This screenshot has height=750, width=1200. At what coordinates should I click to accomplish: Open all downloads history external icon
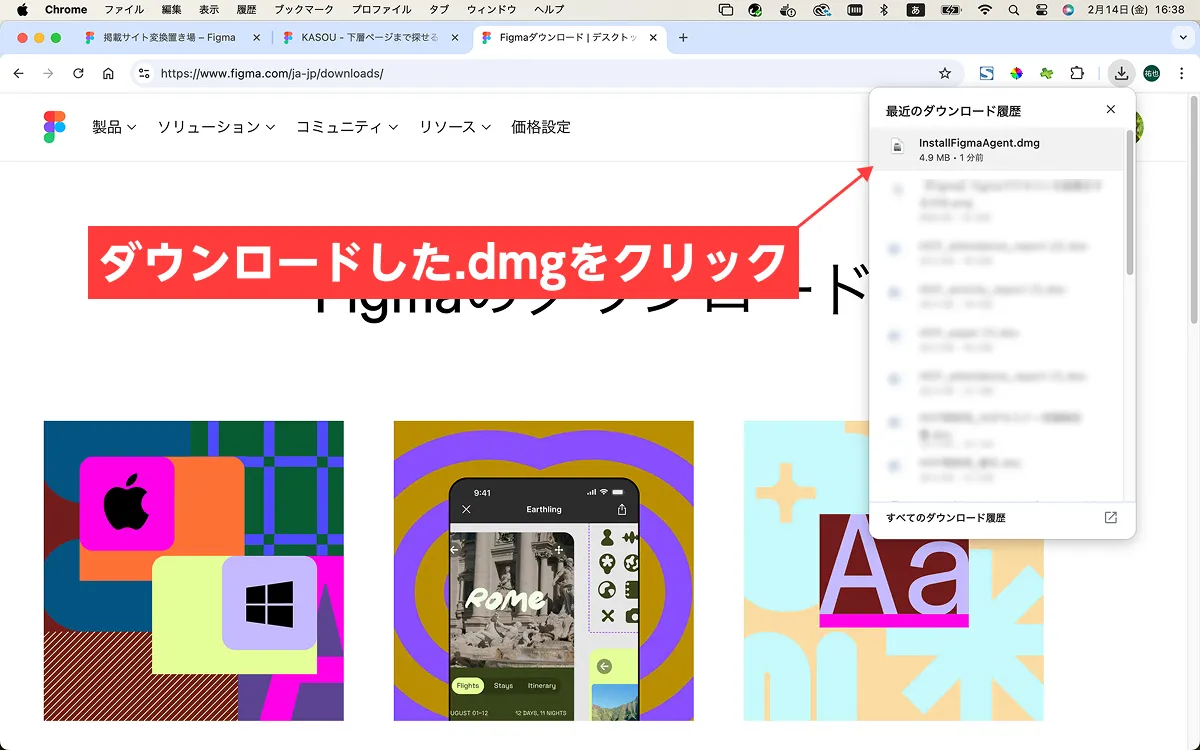coord(1110,518)
